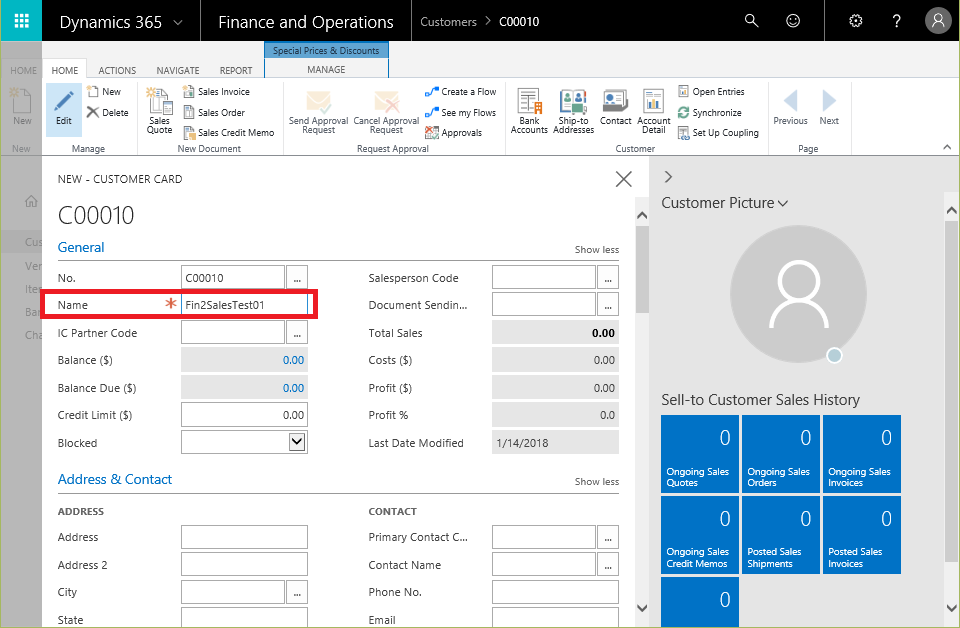The image size is (960, 628).
Task: Open the help question mark icon
Action: [x=896, y=21]
